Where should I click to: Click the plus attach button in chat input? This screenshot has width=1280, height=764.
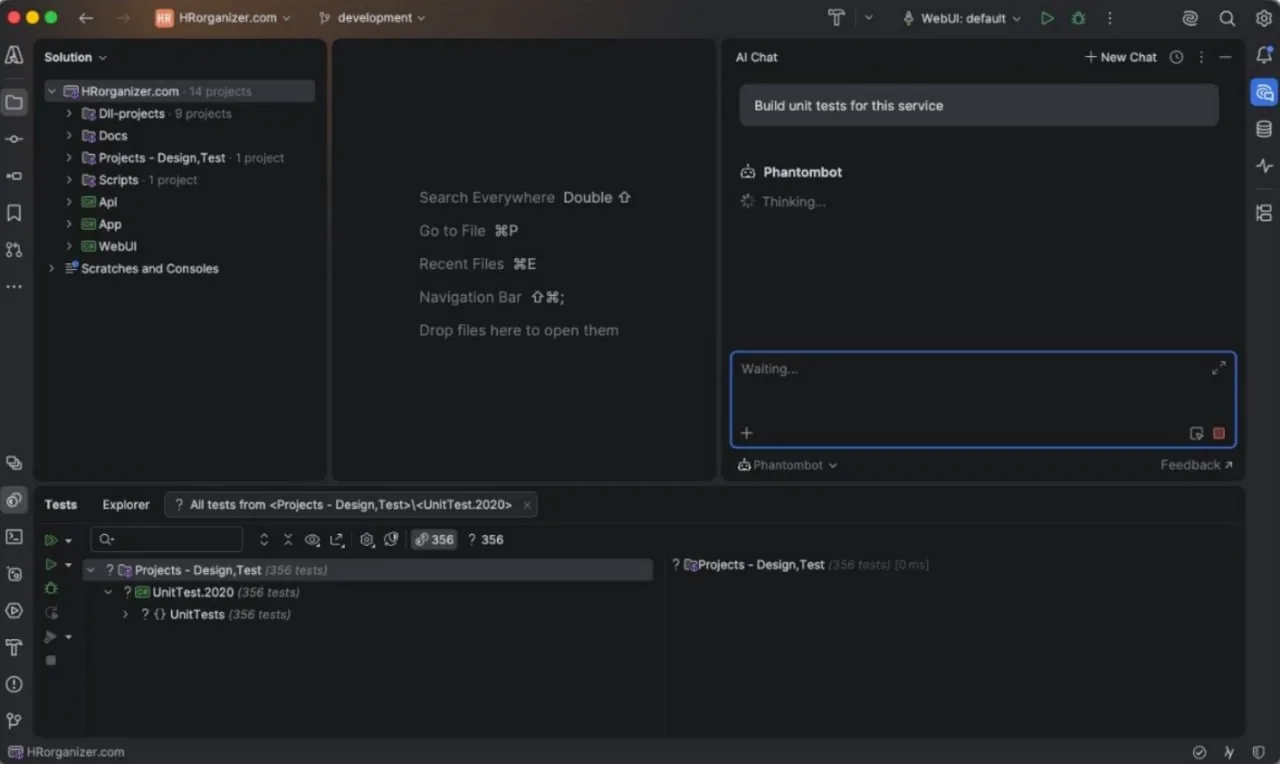pos(746,433)
